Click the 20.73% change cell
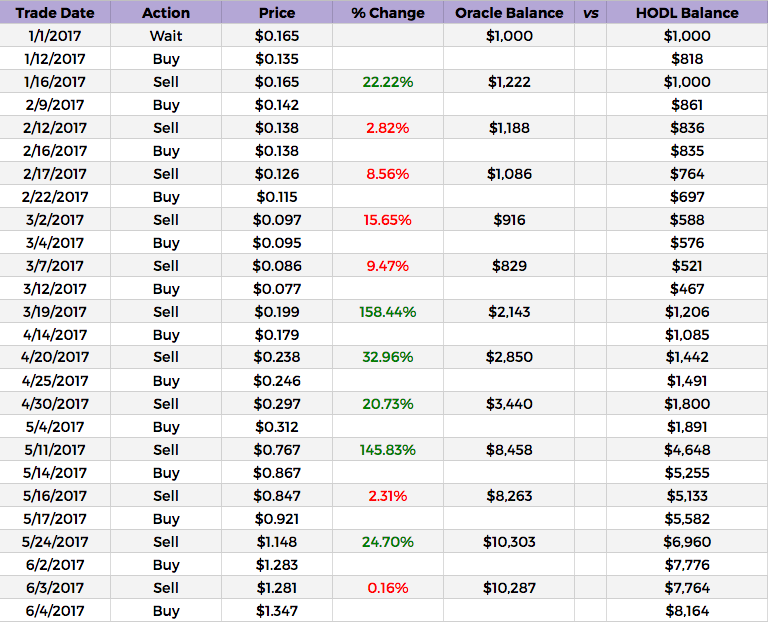The image size is (768, 622). (388, 404)
